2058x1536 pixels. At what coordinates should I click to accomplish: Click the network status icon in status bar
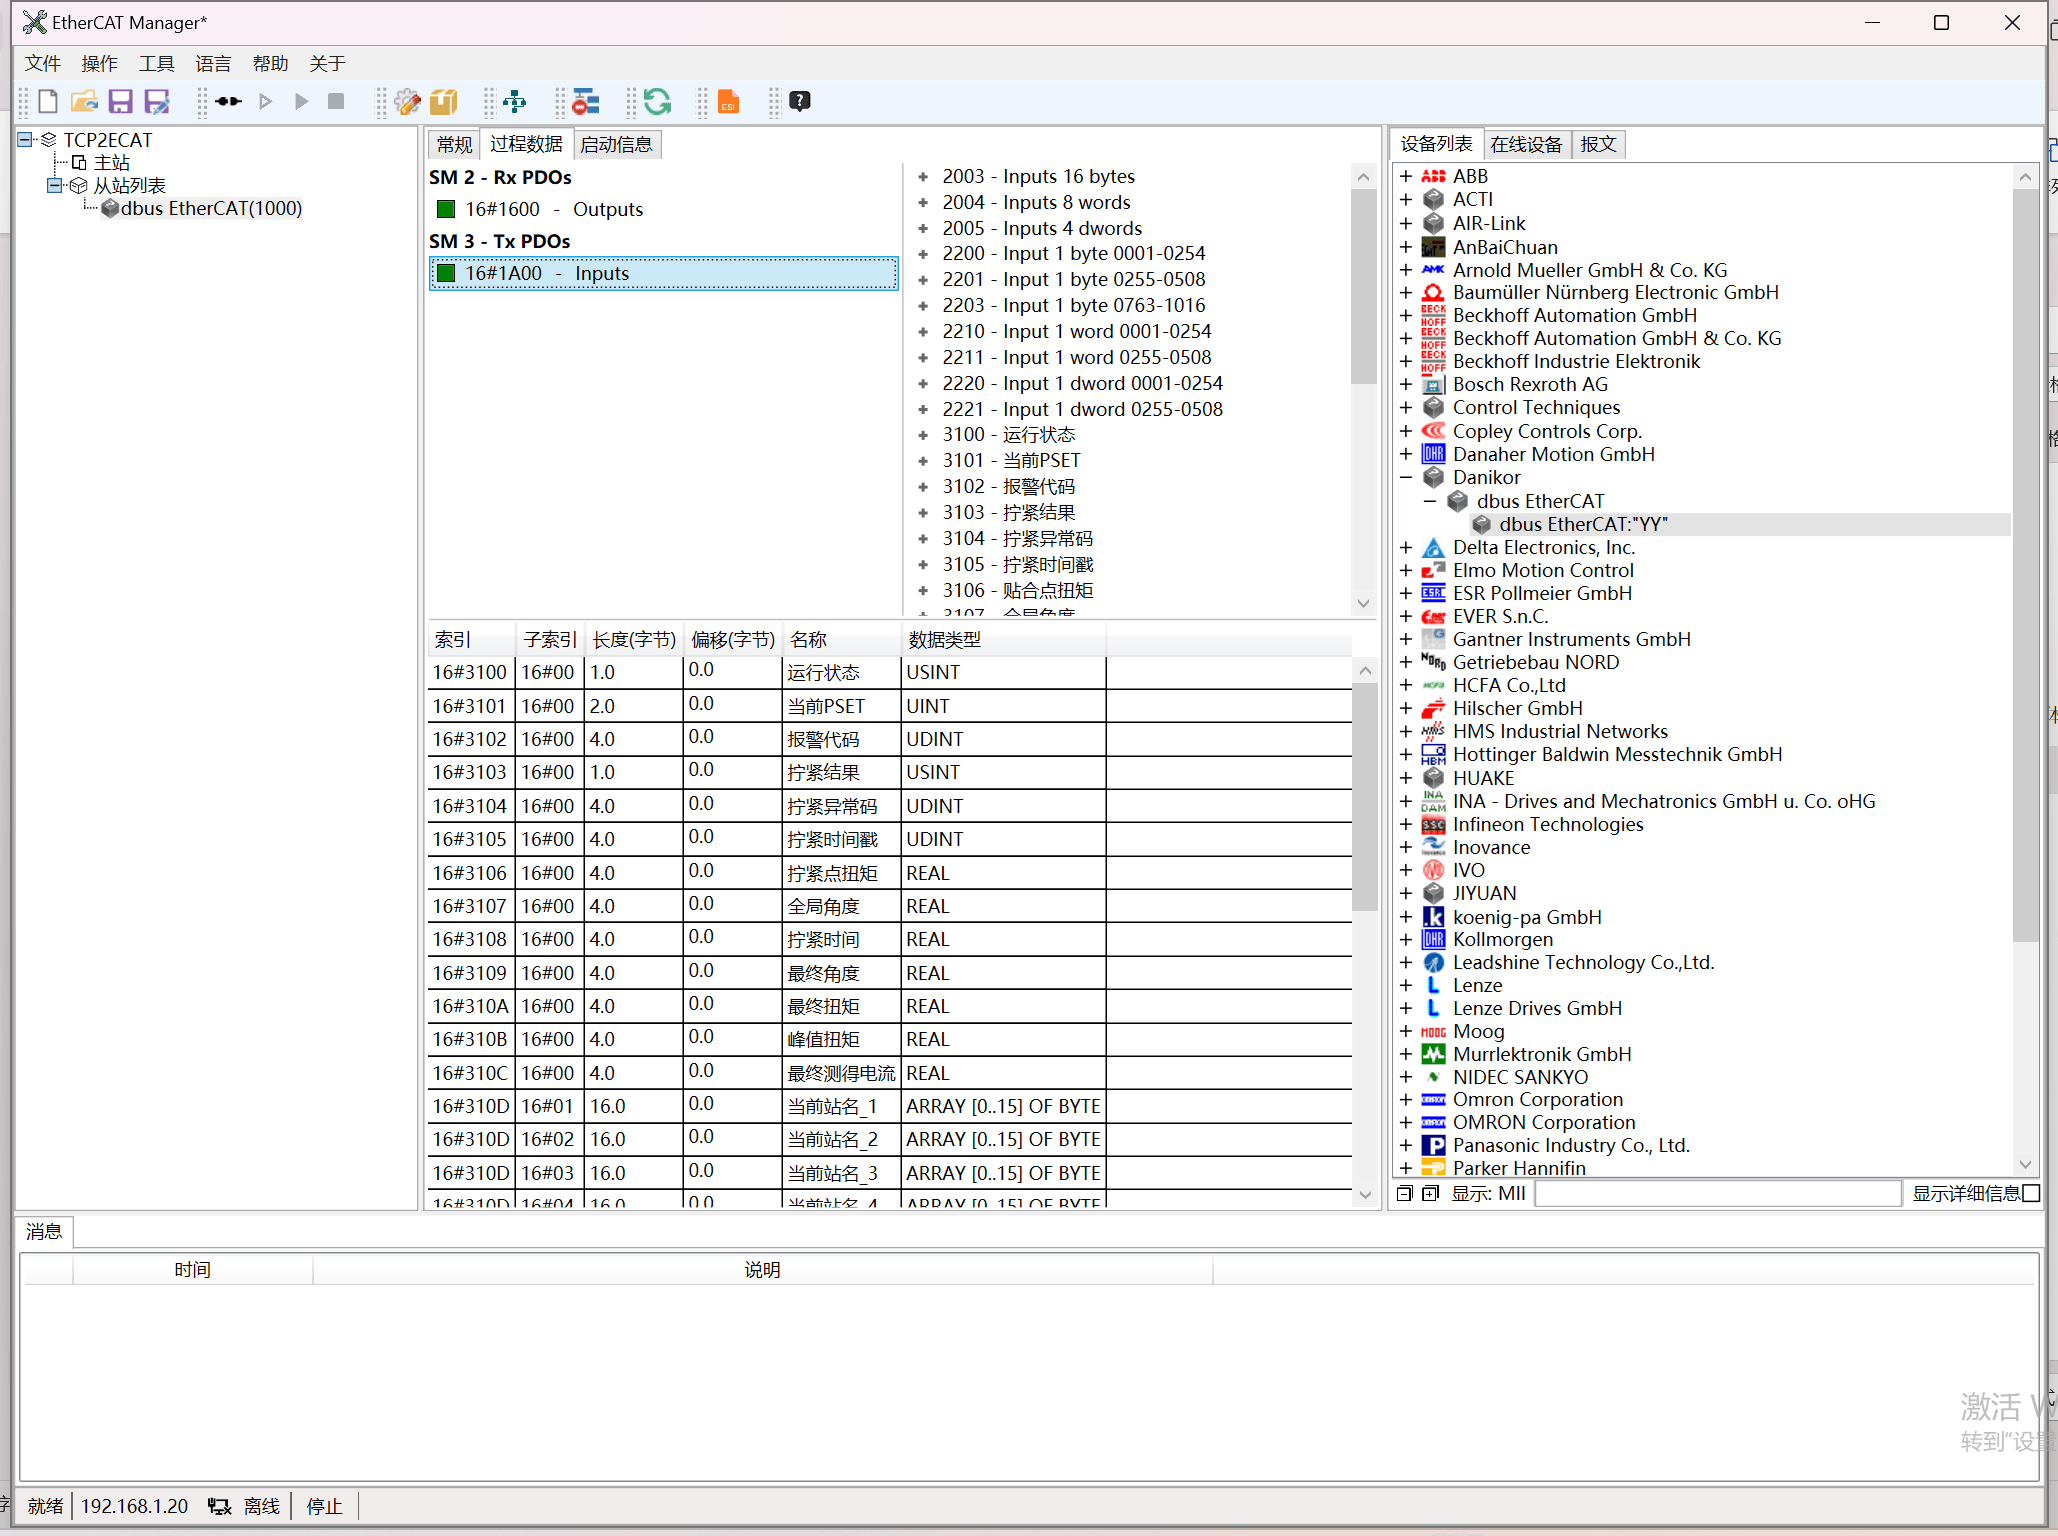point(219,1506)
